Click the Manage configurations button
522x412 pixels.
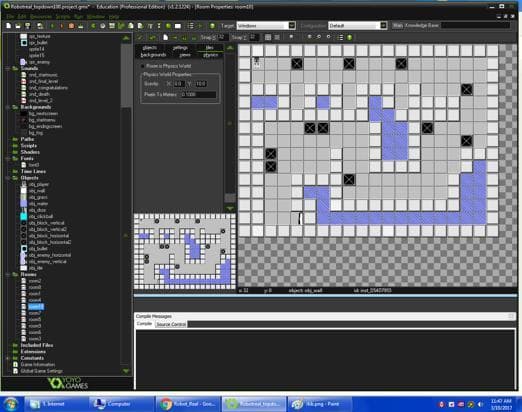click(x=397, y=26)
